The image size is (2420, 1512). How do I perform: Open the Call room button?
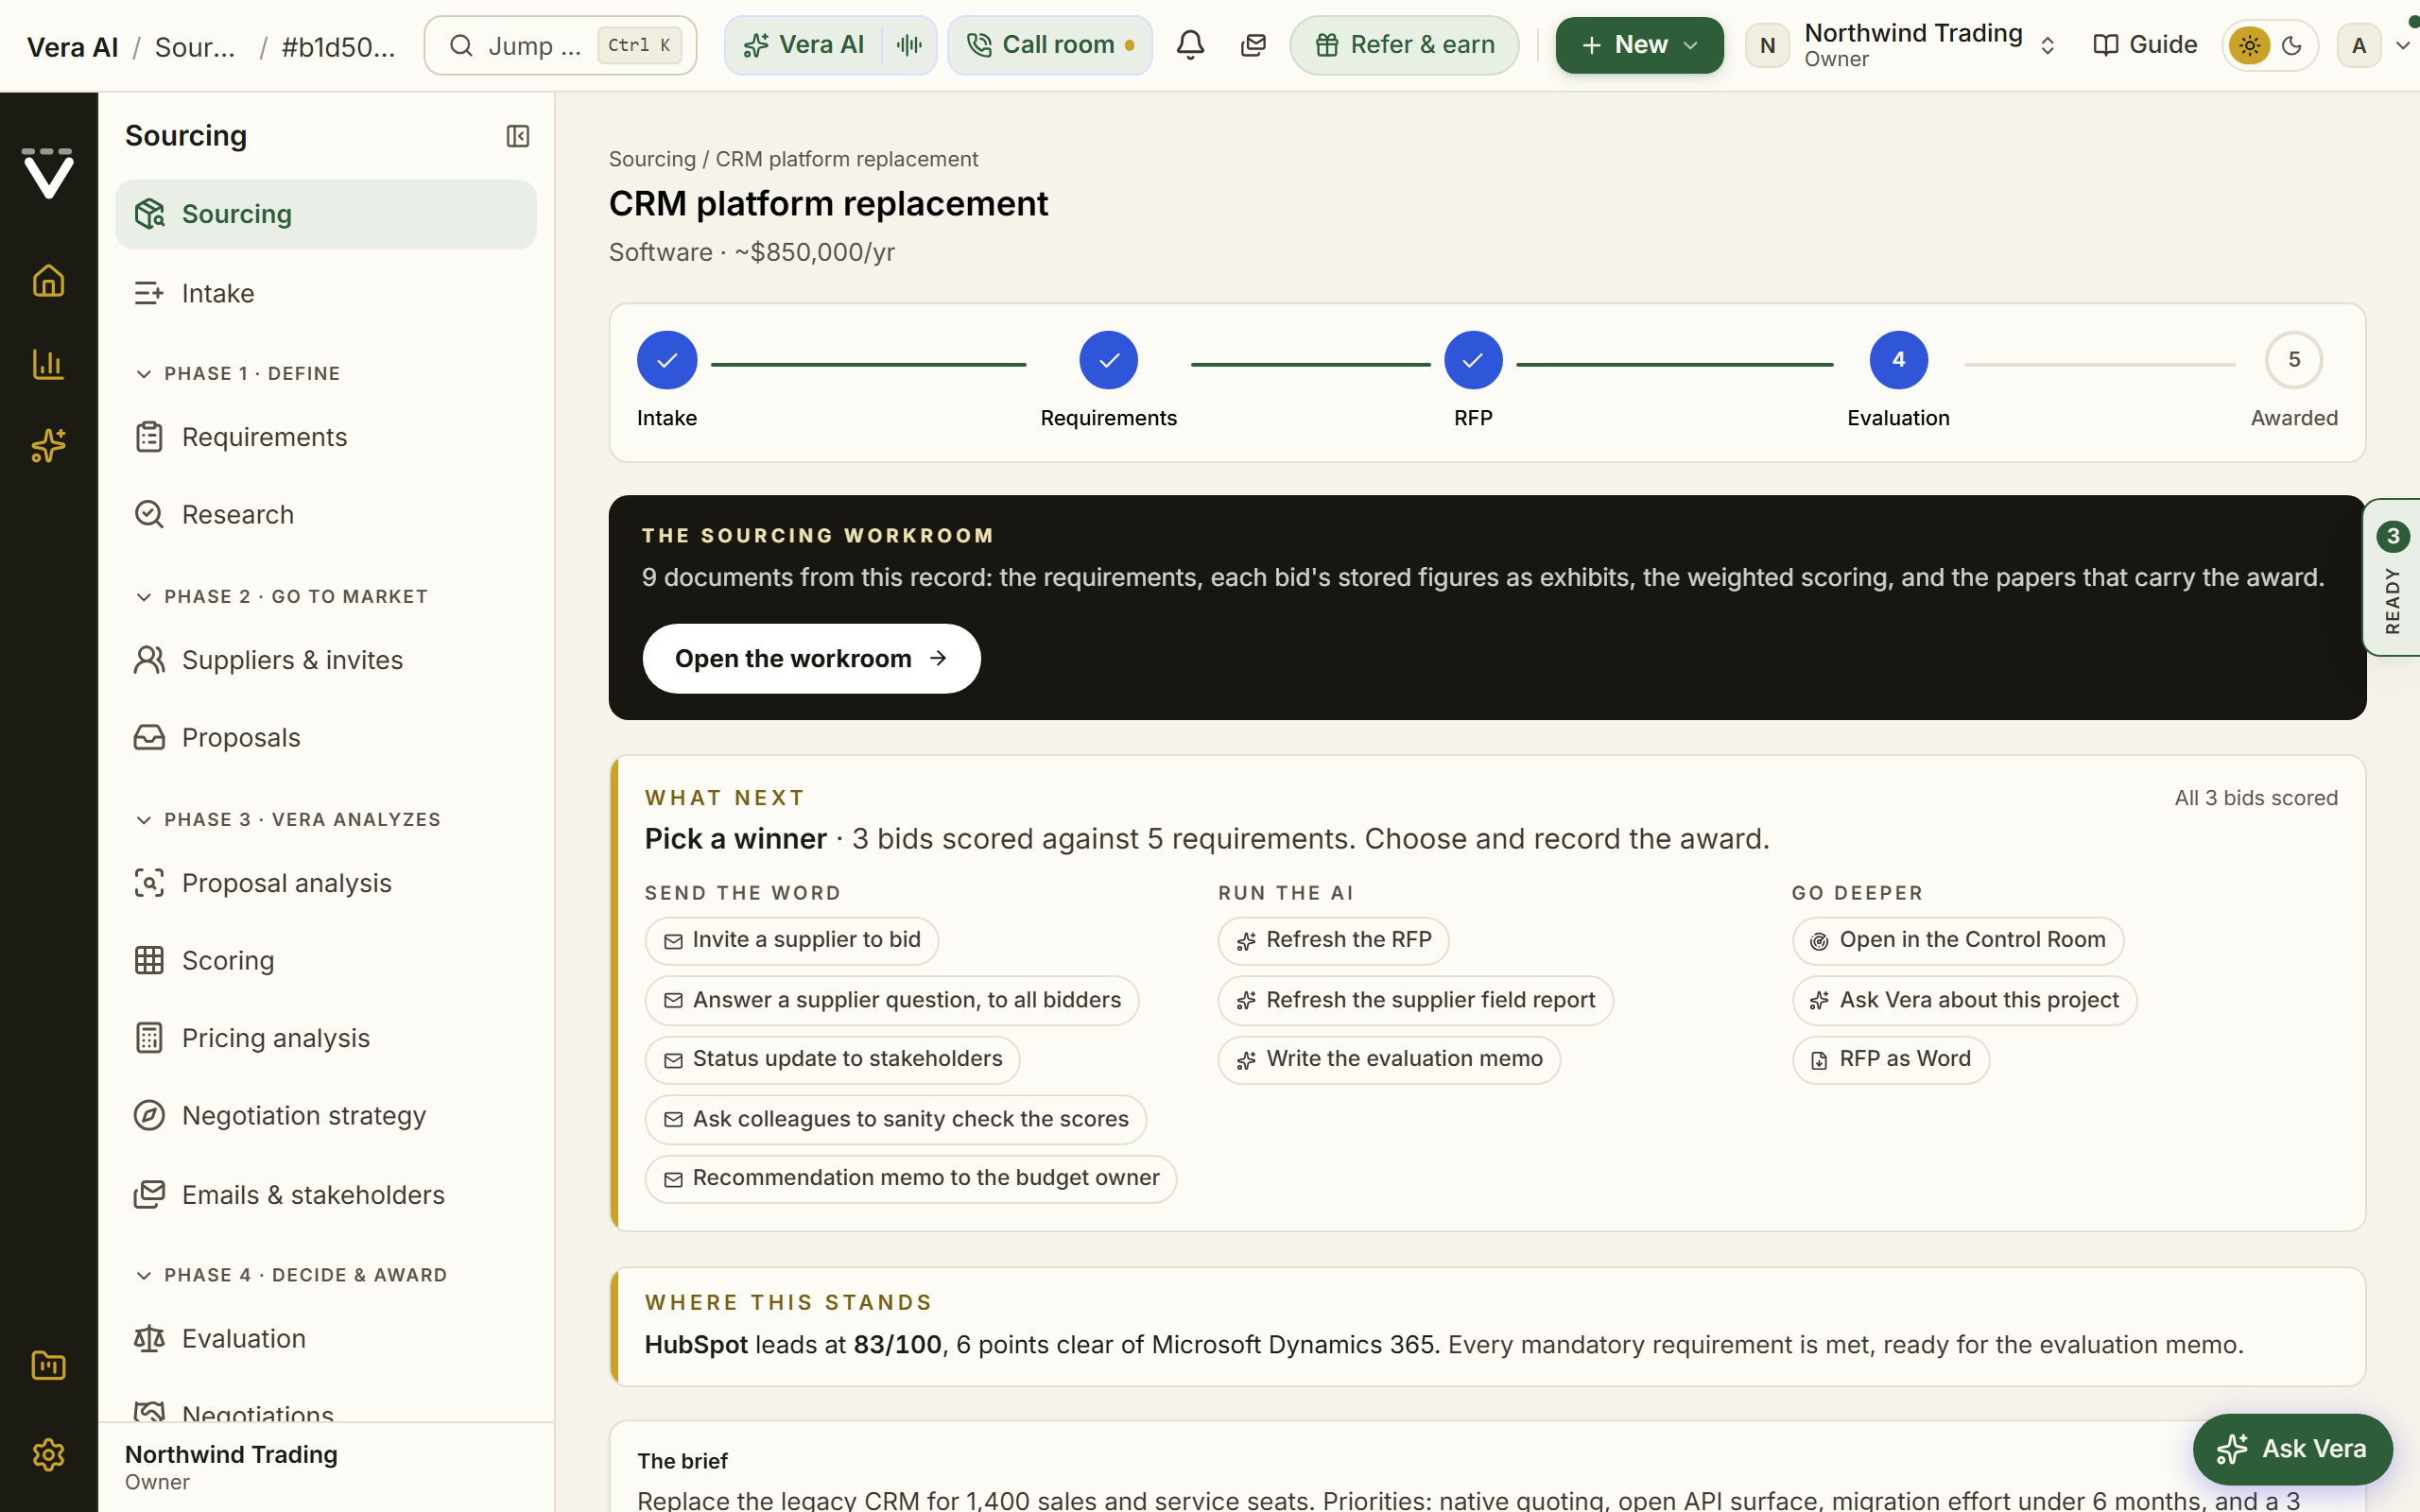[x=1050, y=45]
